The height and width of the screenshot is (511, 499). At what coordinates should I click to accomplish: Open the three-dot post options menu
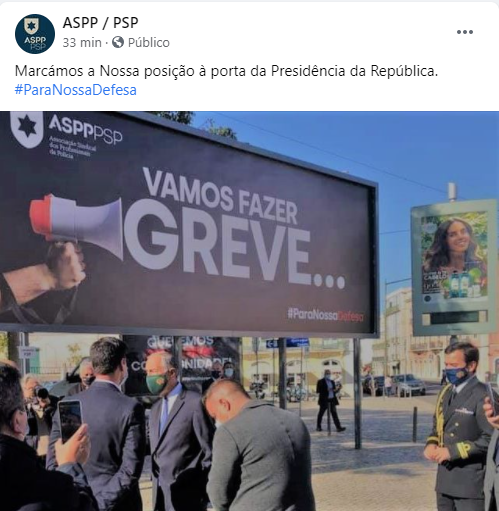coord(465,32)
